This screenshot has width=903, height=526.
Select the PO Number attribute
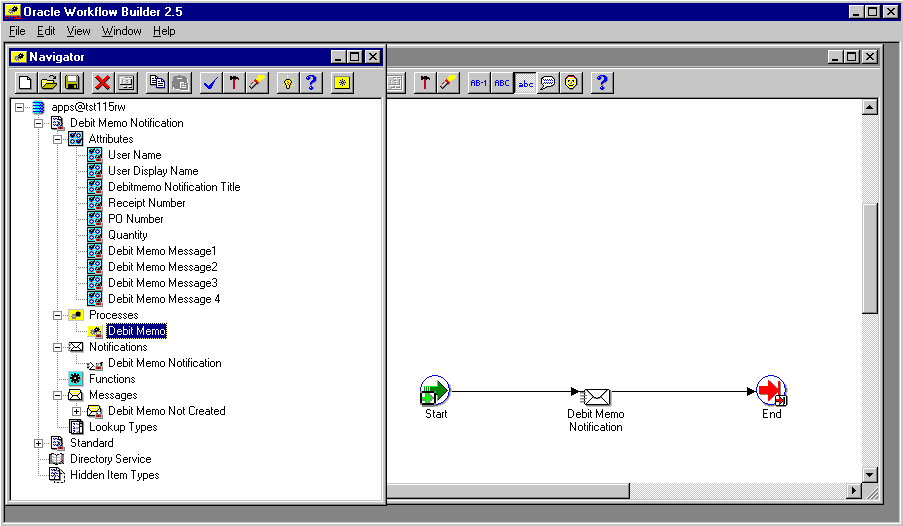pyautogui.click(x=136, y=220)
